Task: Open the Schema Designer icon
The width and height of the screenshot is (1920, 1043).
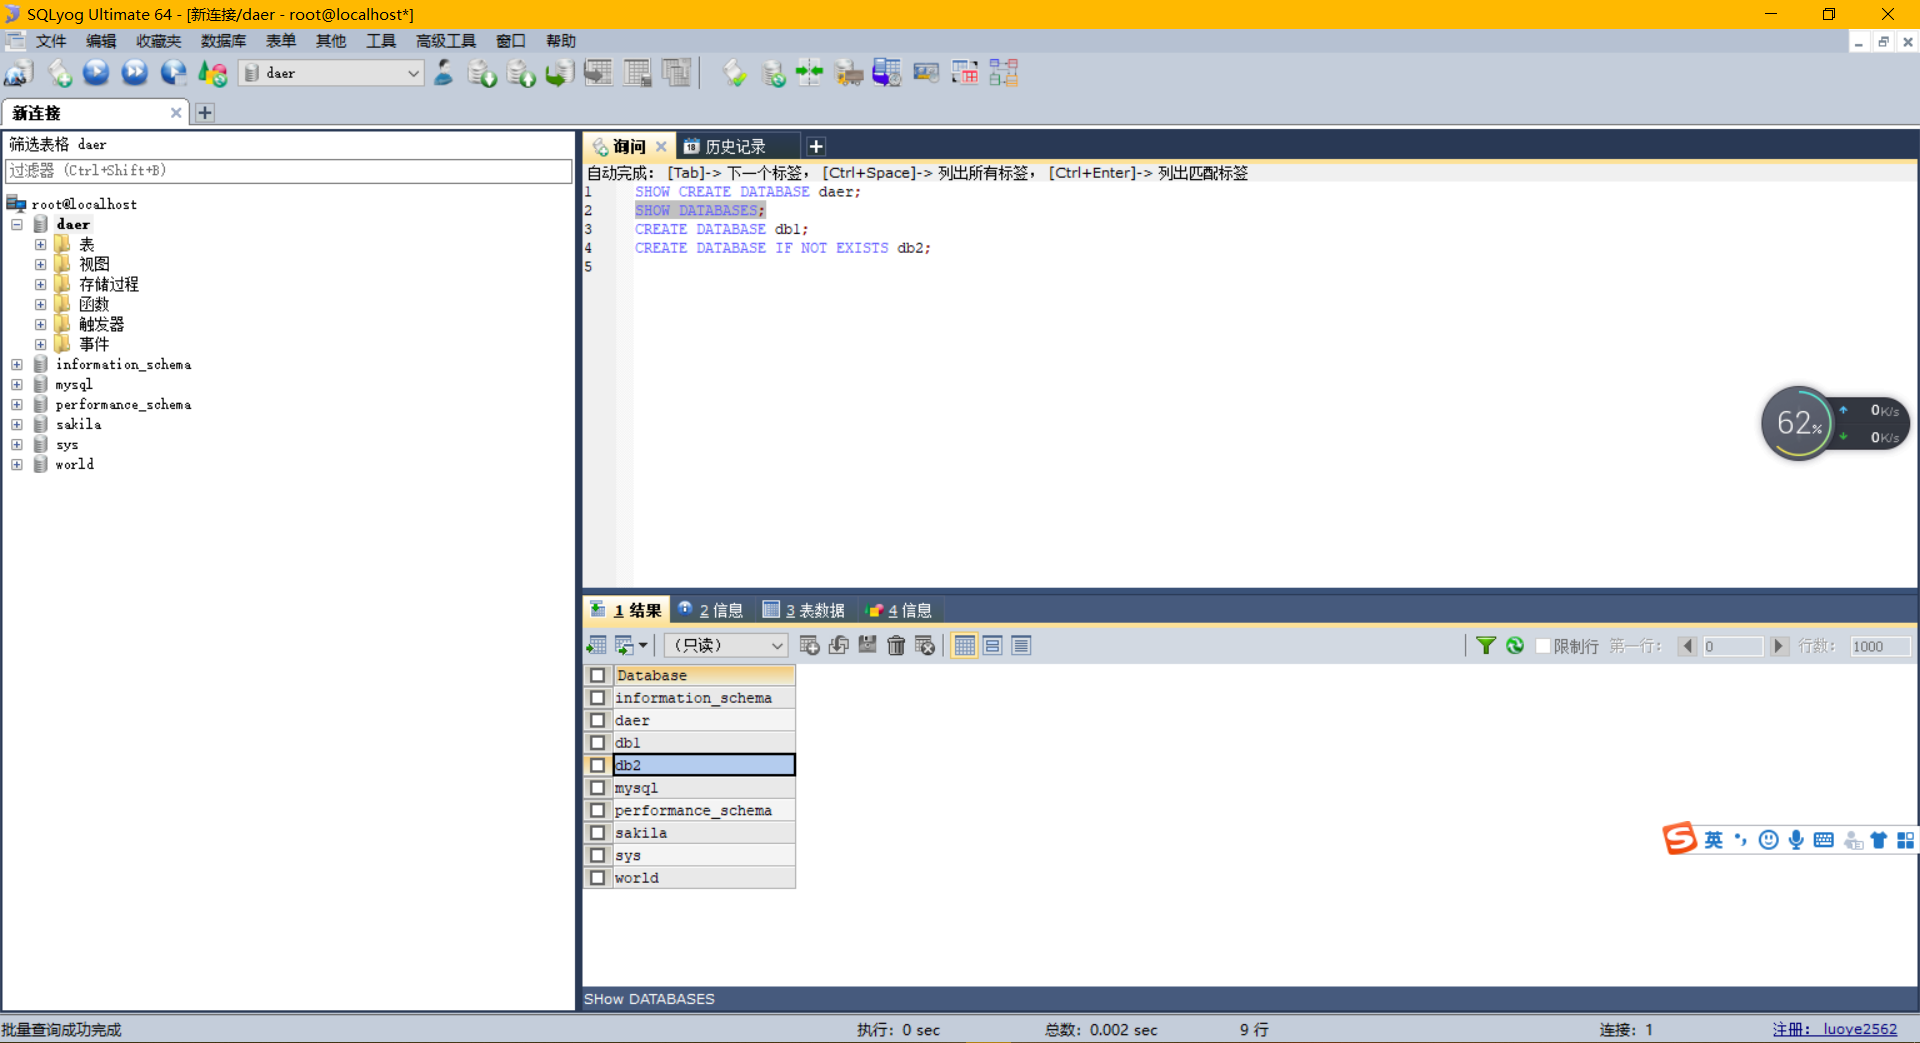Action: pyautogui.click(x=1003, y=73)
